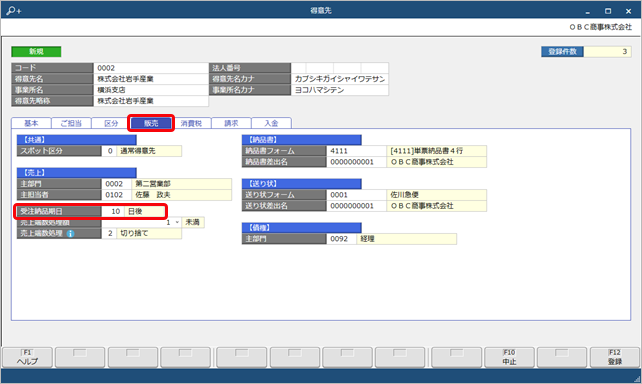Click the ＯＢＣ商事株式会社 company name at top right

click(x=601, y=27)
